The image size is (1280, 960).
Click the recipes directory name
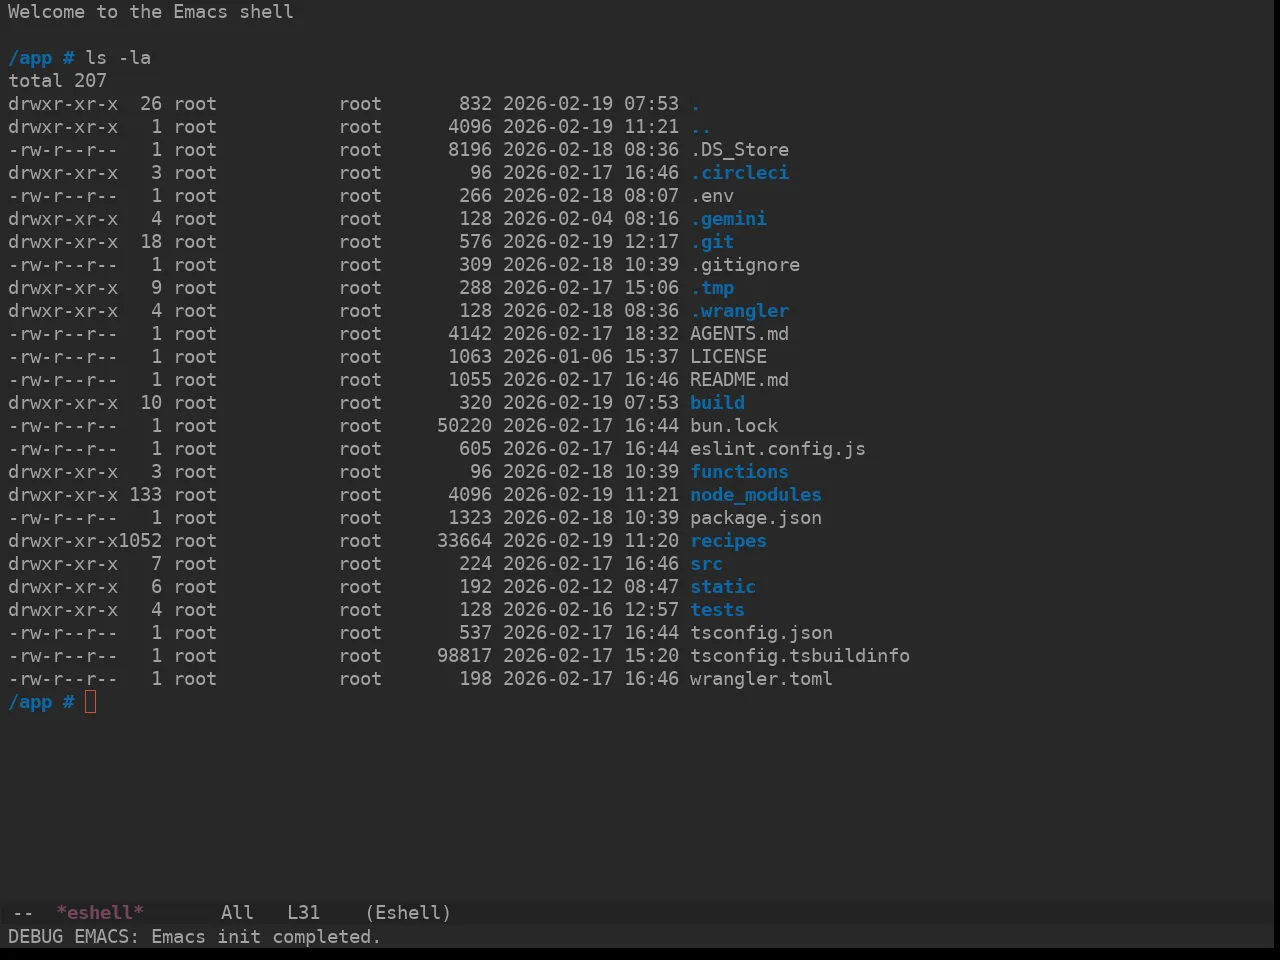pos(729,541)
